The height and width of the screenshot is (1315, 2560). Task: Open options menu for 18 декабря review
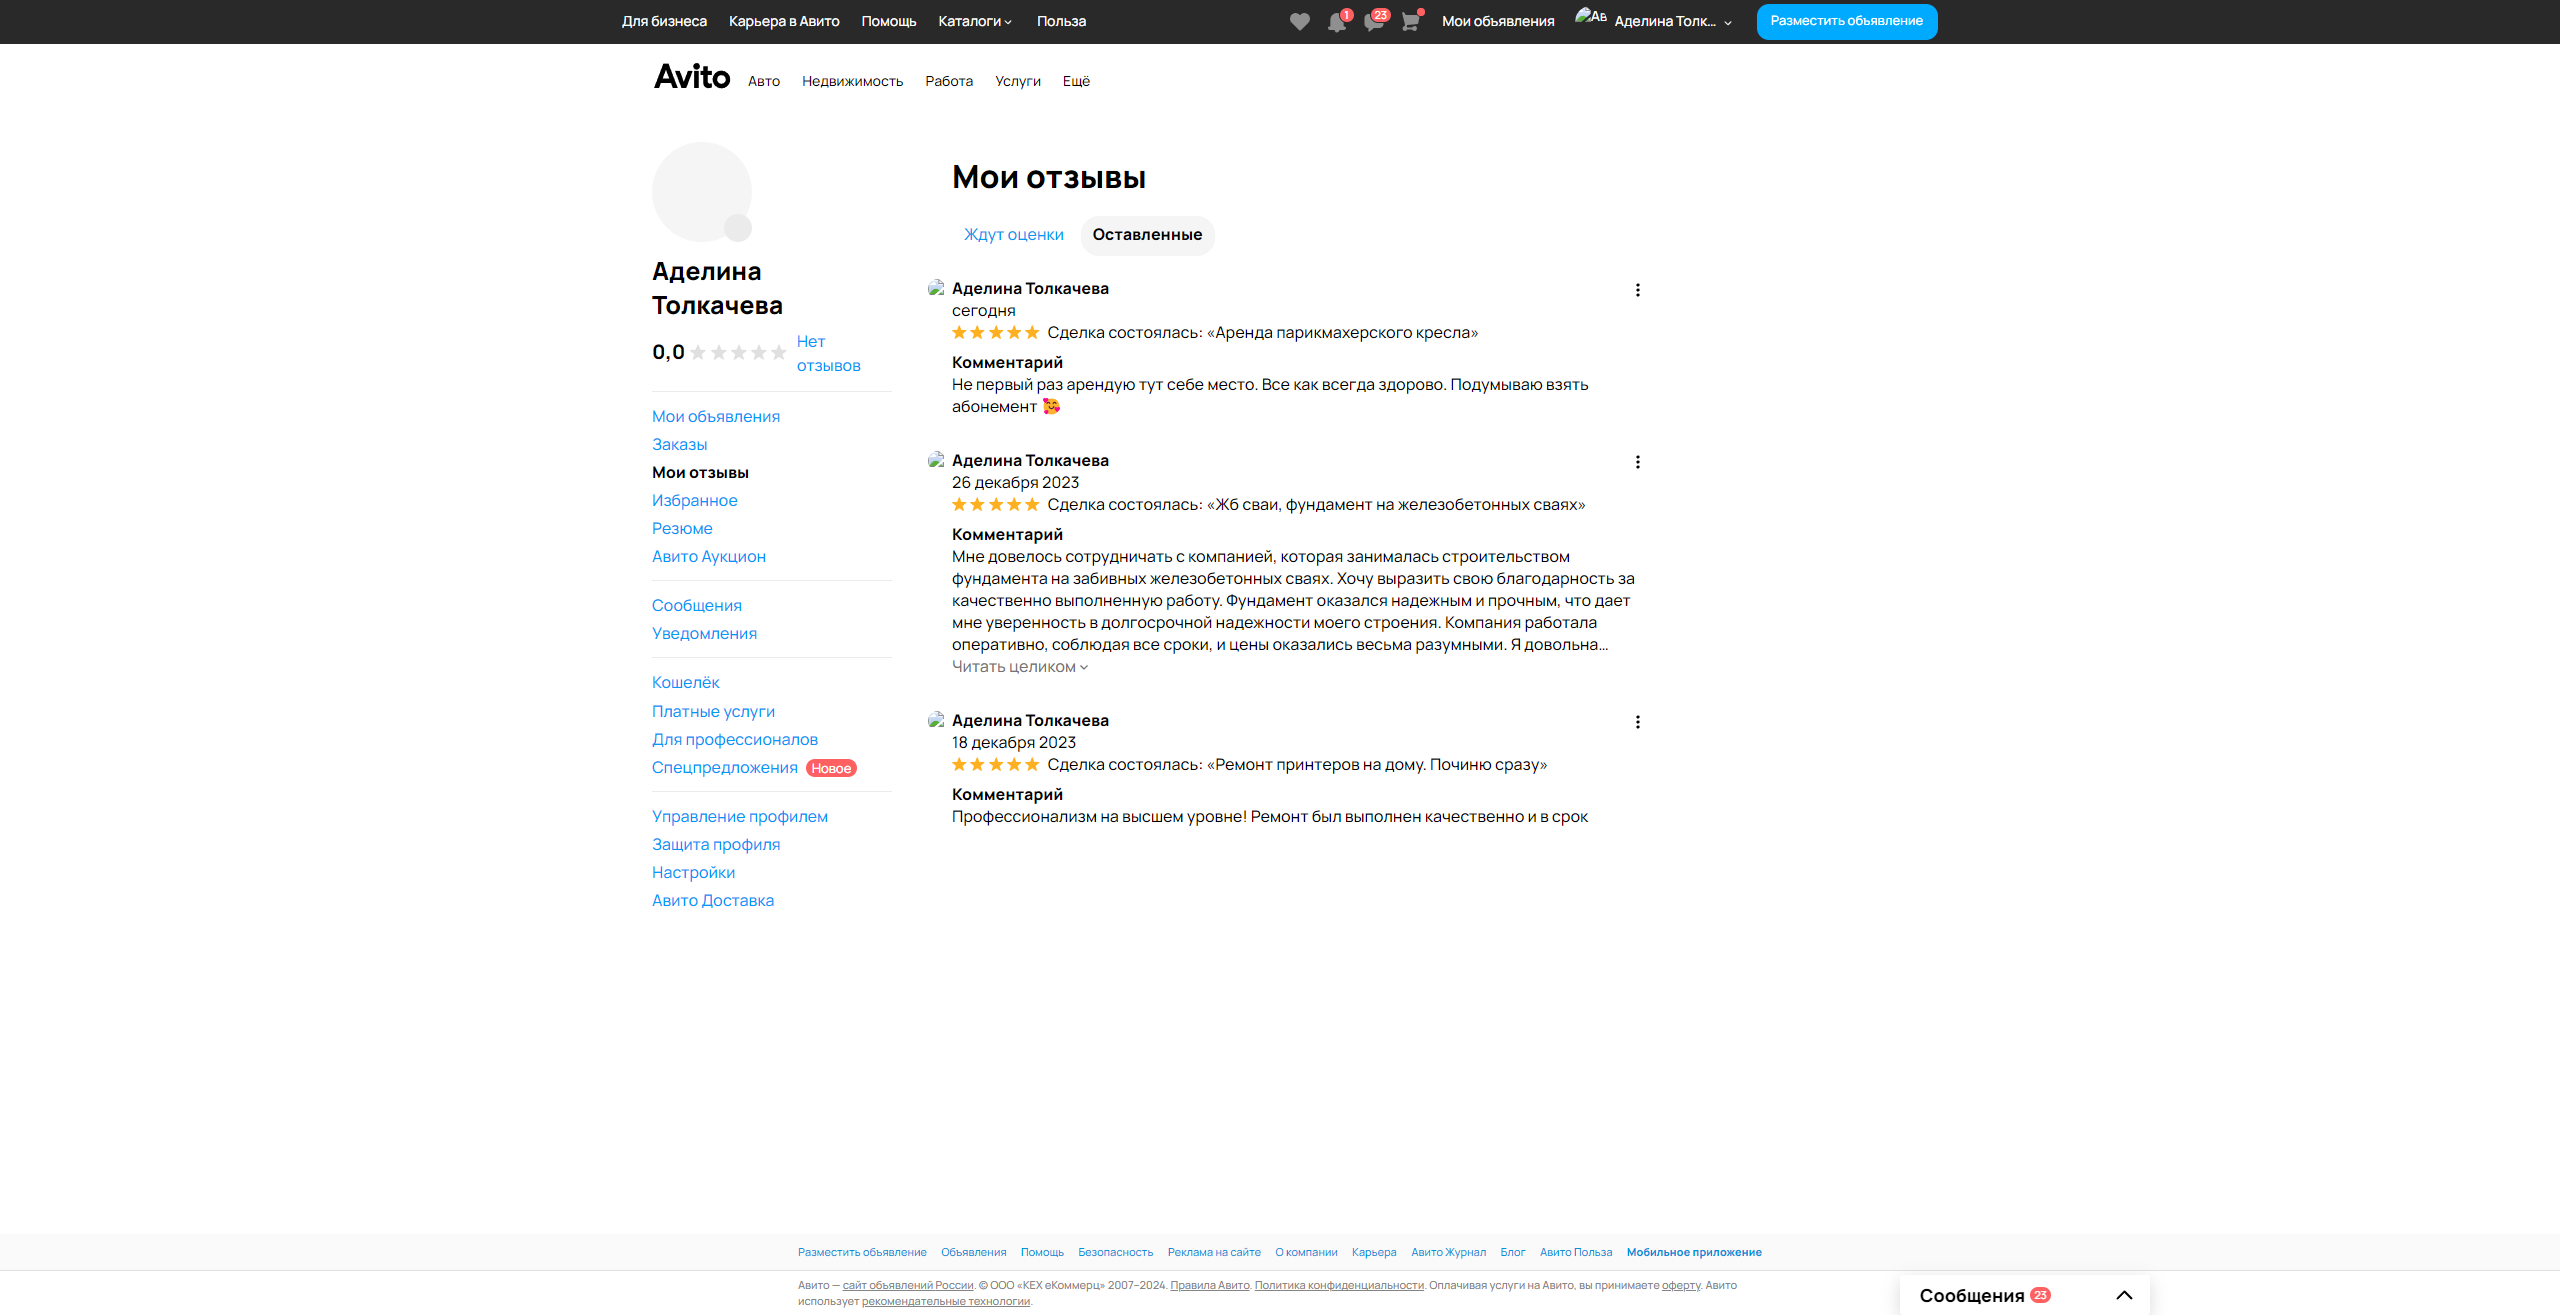tap(1637, 722)
